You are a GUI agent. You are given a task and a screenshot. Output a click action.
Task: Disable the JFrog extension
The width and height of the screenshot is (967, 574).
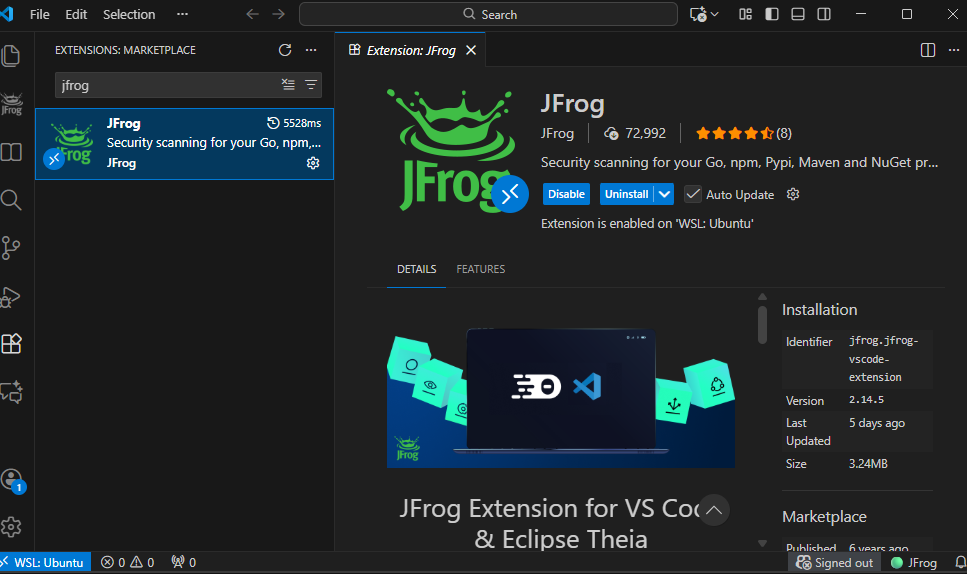(566, 194)
